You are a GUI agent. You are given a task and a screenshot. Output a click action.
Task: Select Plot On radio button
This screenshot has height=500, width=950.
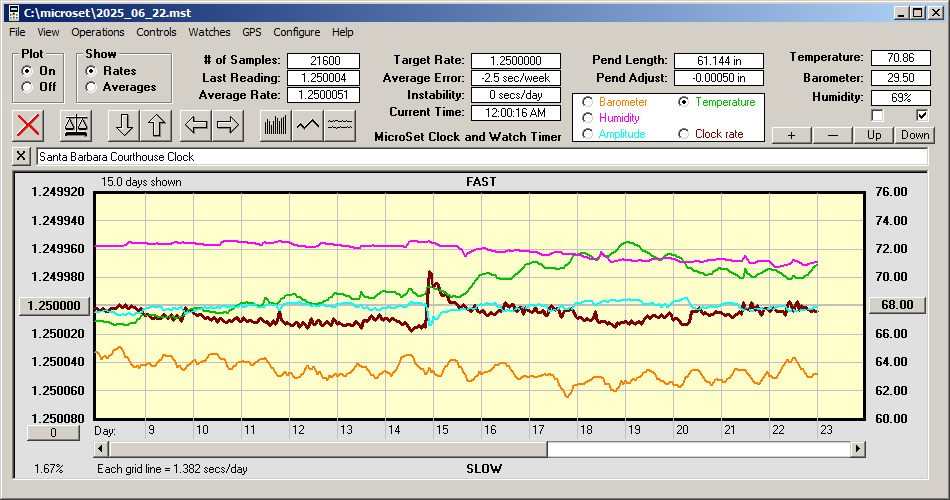(27, 71)
